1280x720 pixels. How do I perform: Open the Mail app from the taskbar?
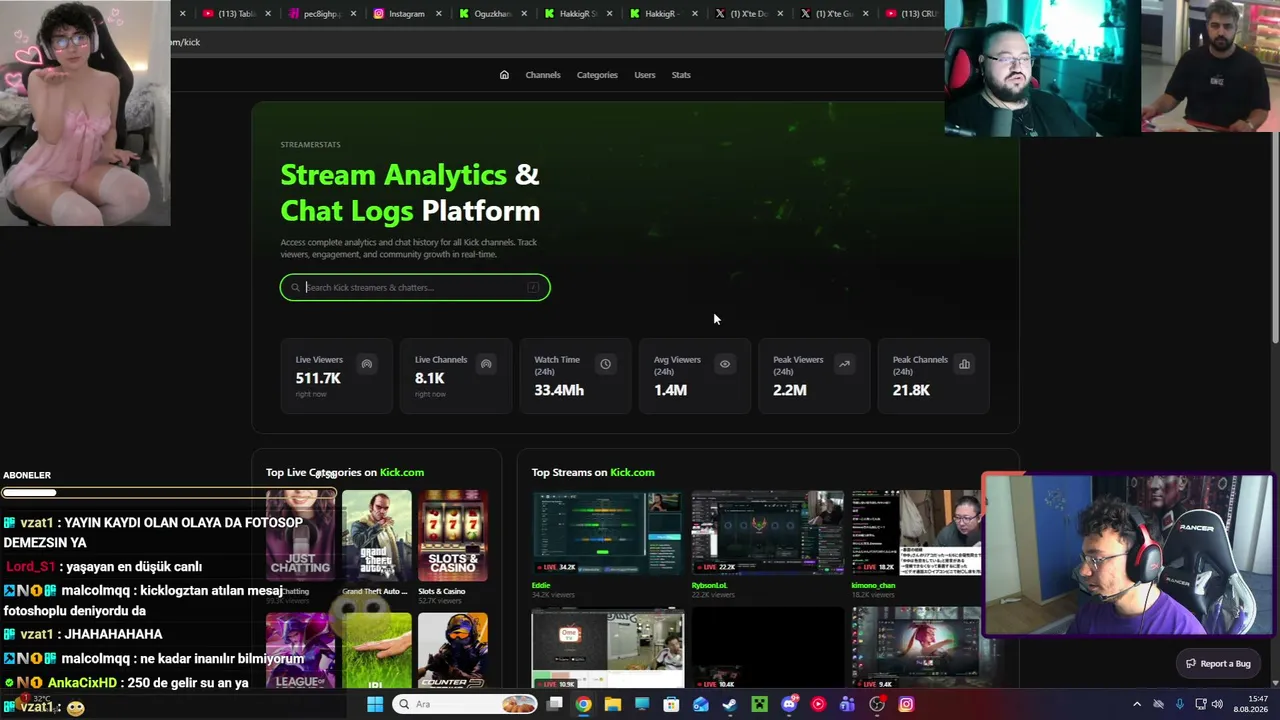[701, 704]
